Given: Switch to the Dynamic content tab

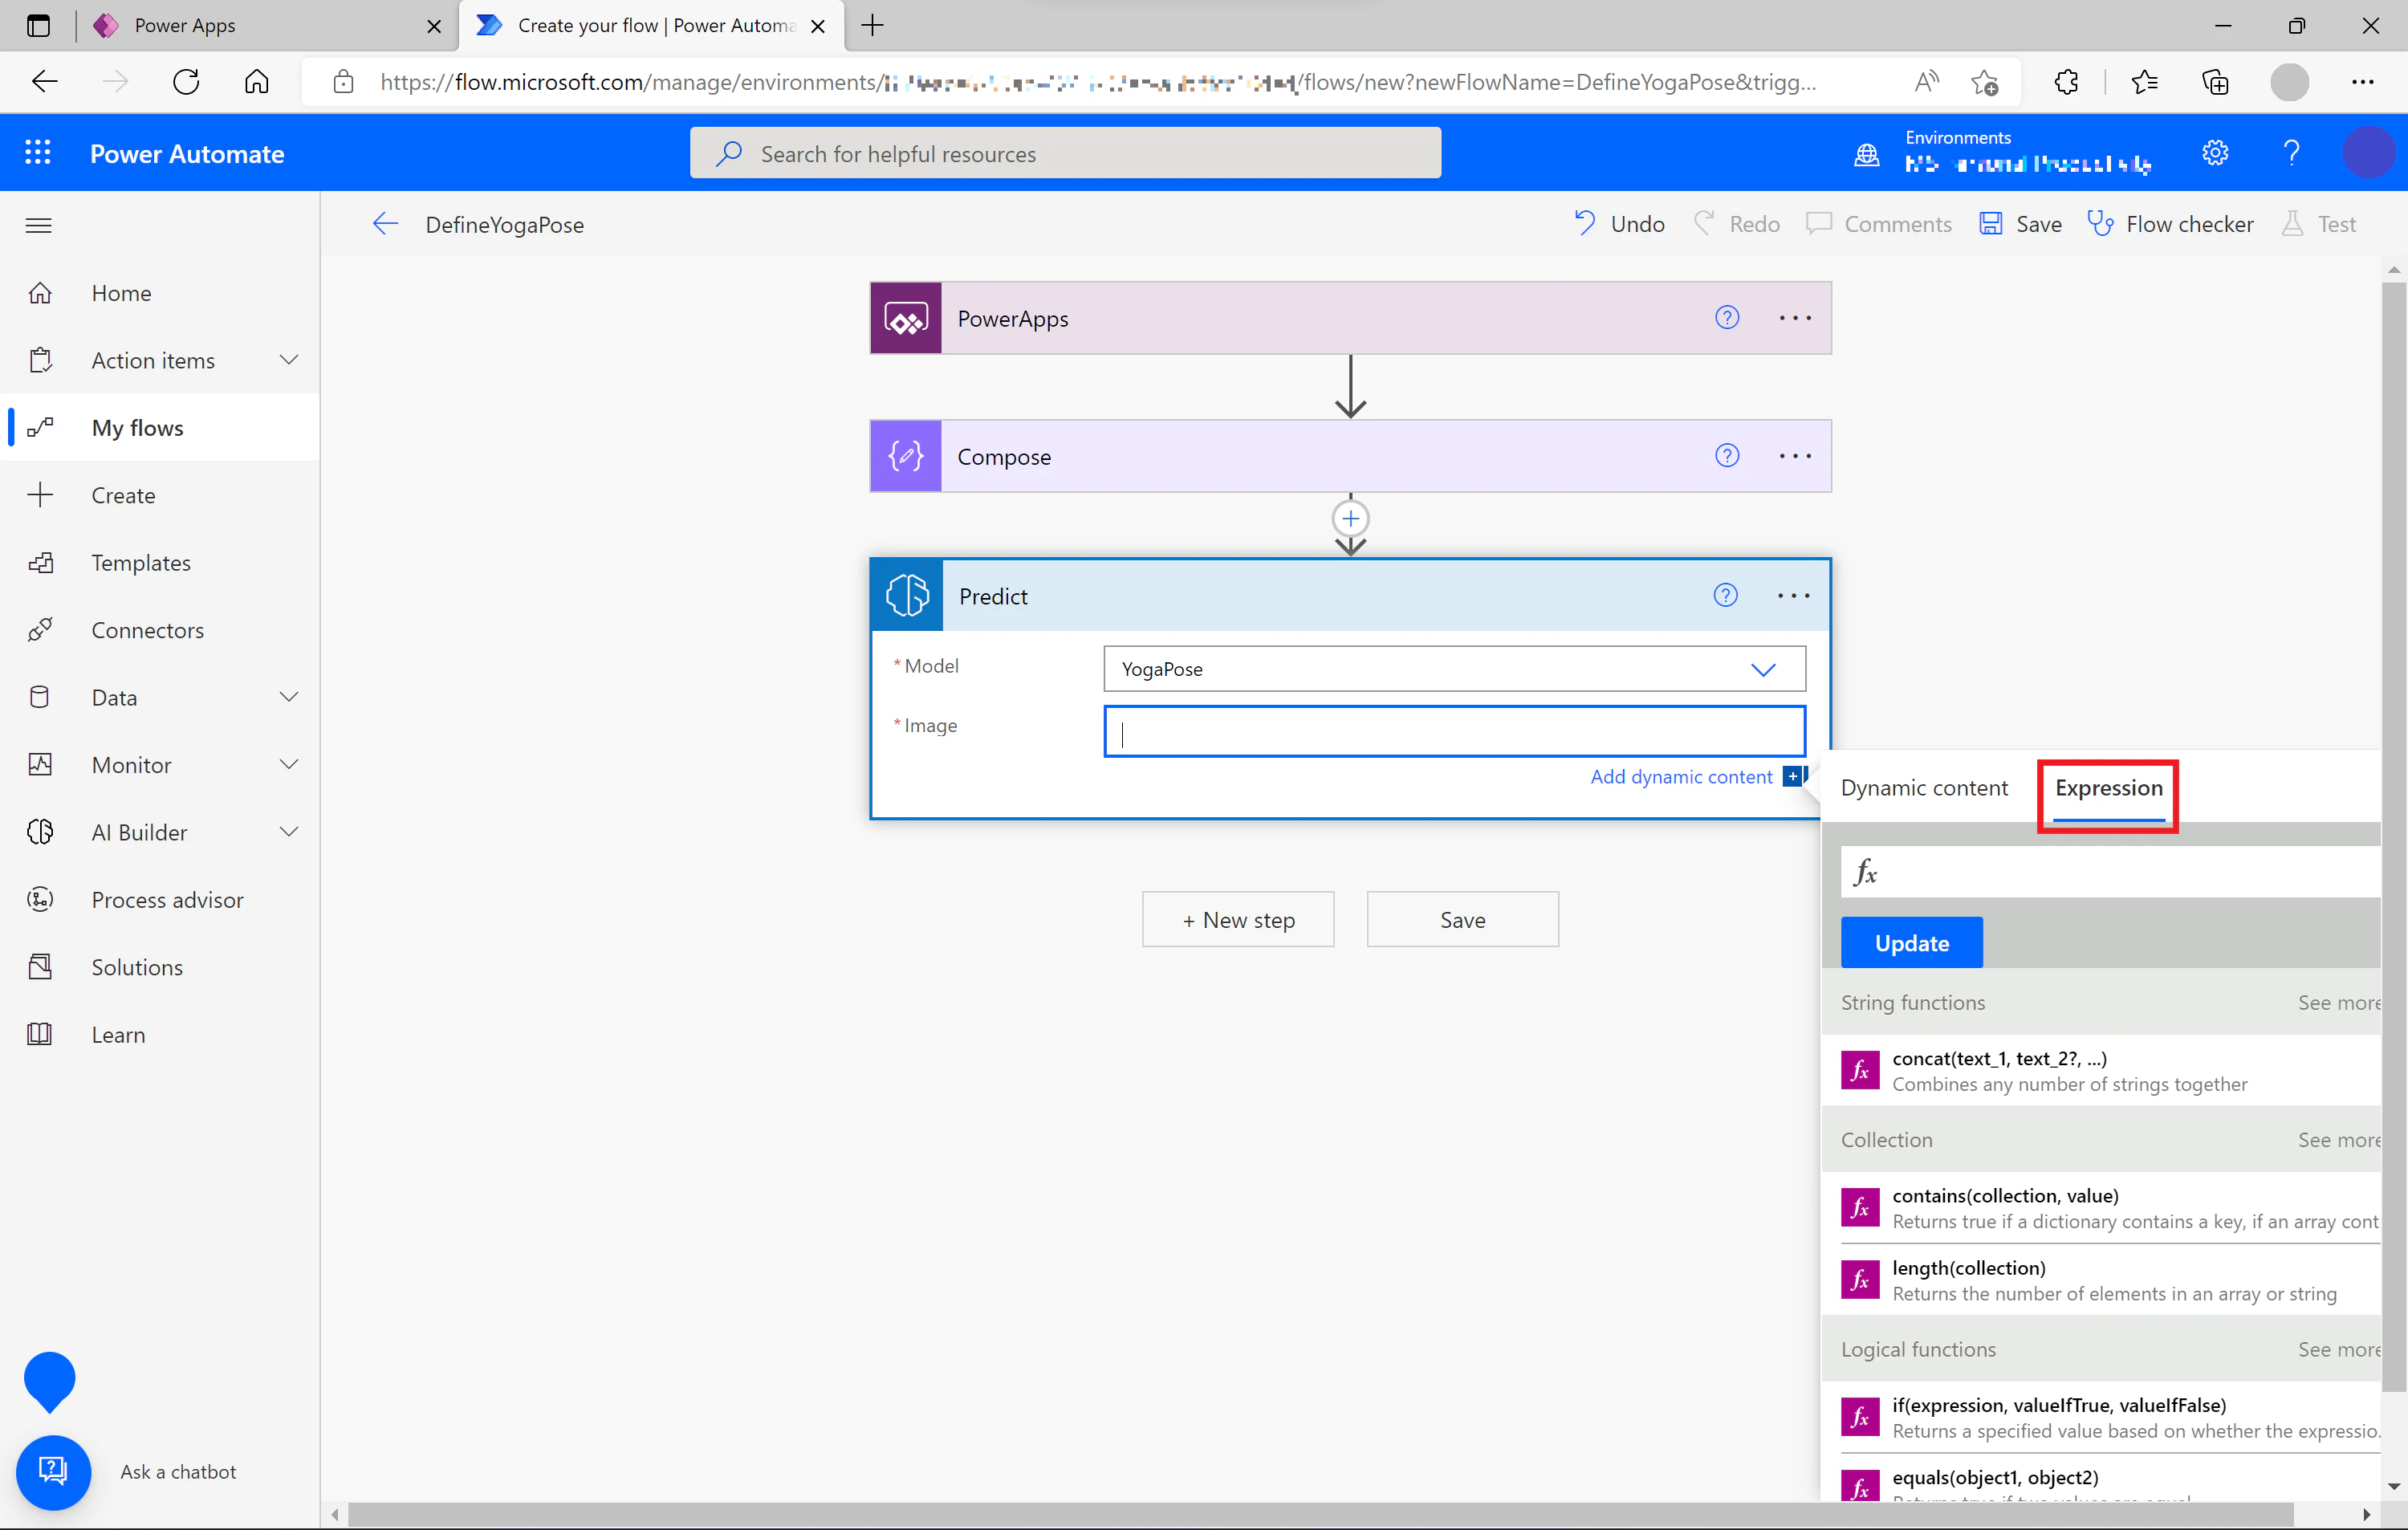Looking at the screenshot, I should (x=1924, y=788).
